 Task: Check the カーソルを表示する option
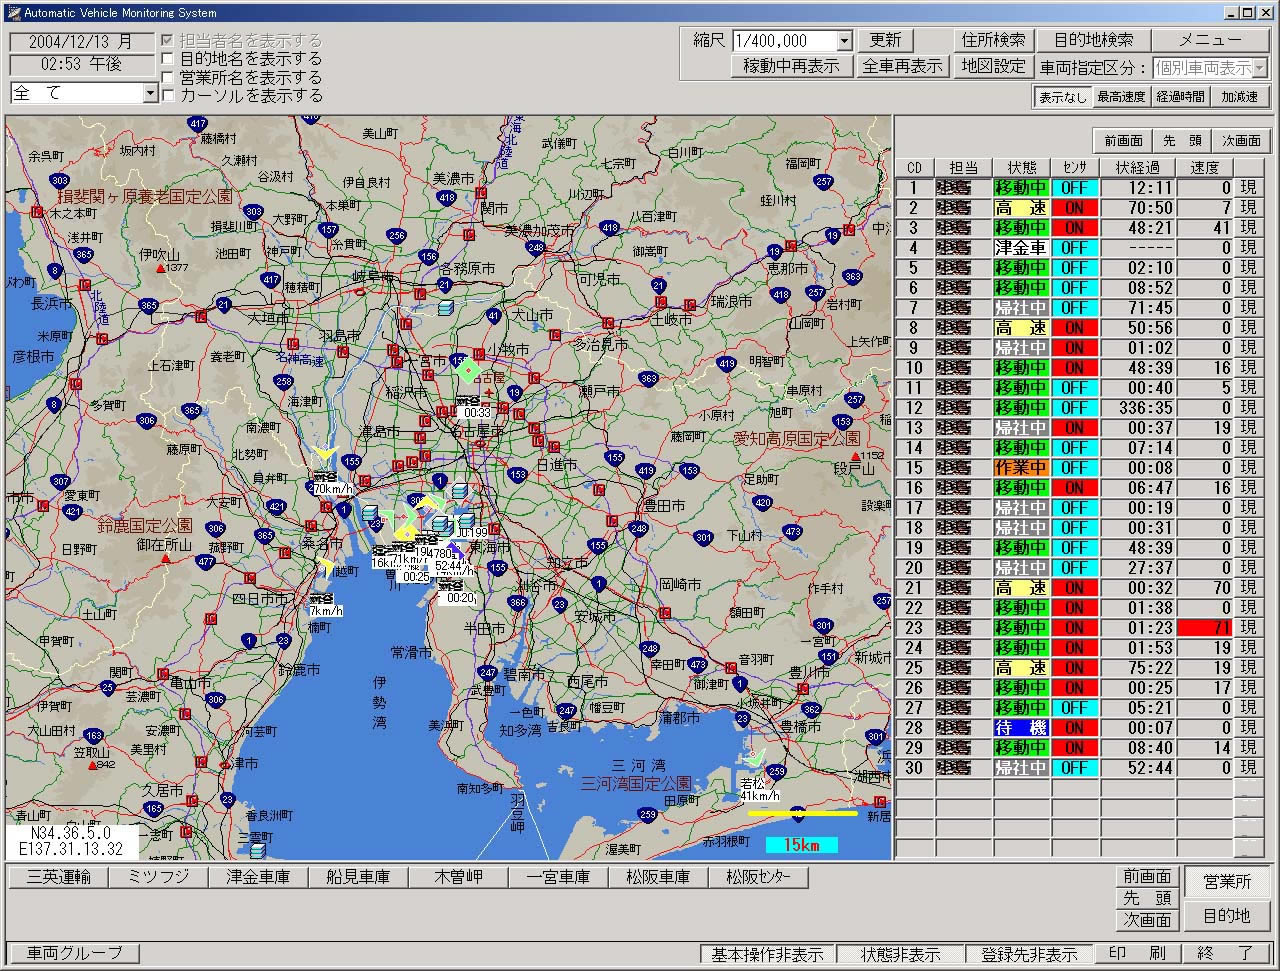168,96
